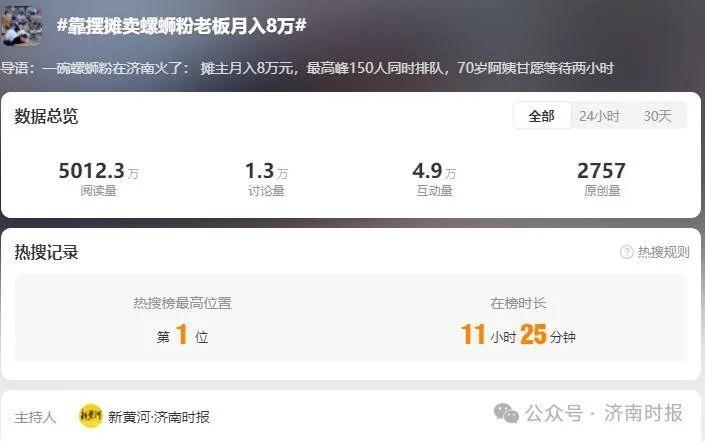Image resolution: width=705 pixels, height=441 pixels.
Task: Click the 数据总览 section heading
Action: point(46,116)
